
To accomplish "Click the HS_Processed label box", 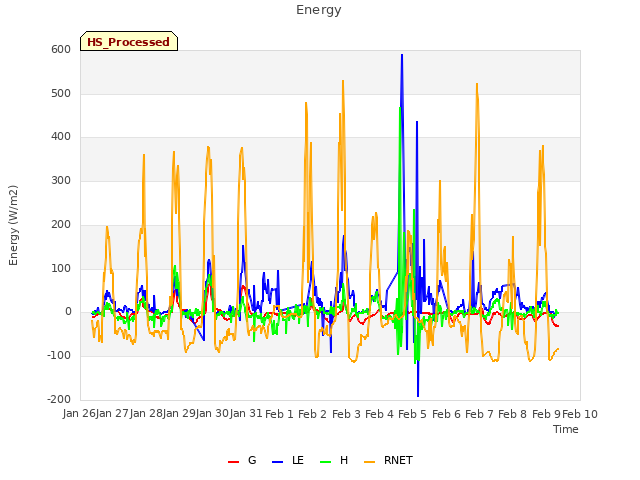I will [x=129, y=41].
